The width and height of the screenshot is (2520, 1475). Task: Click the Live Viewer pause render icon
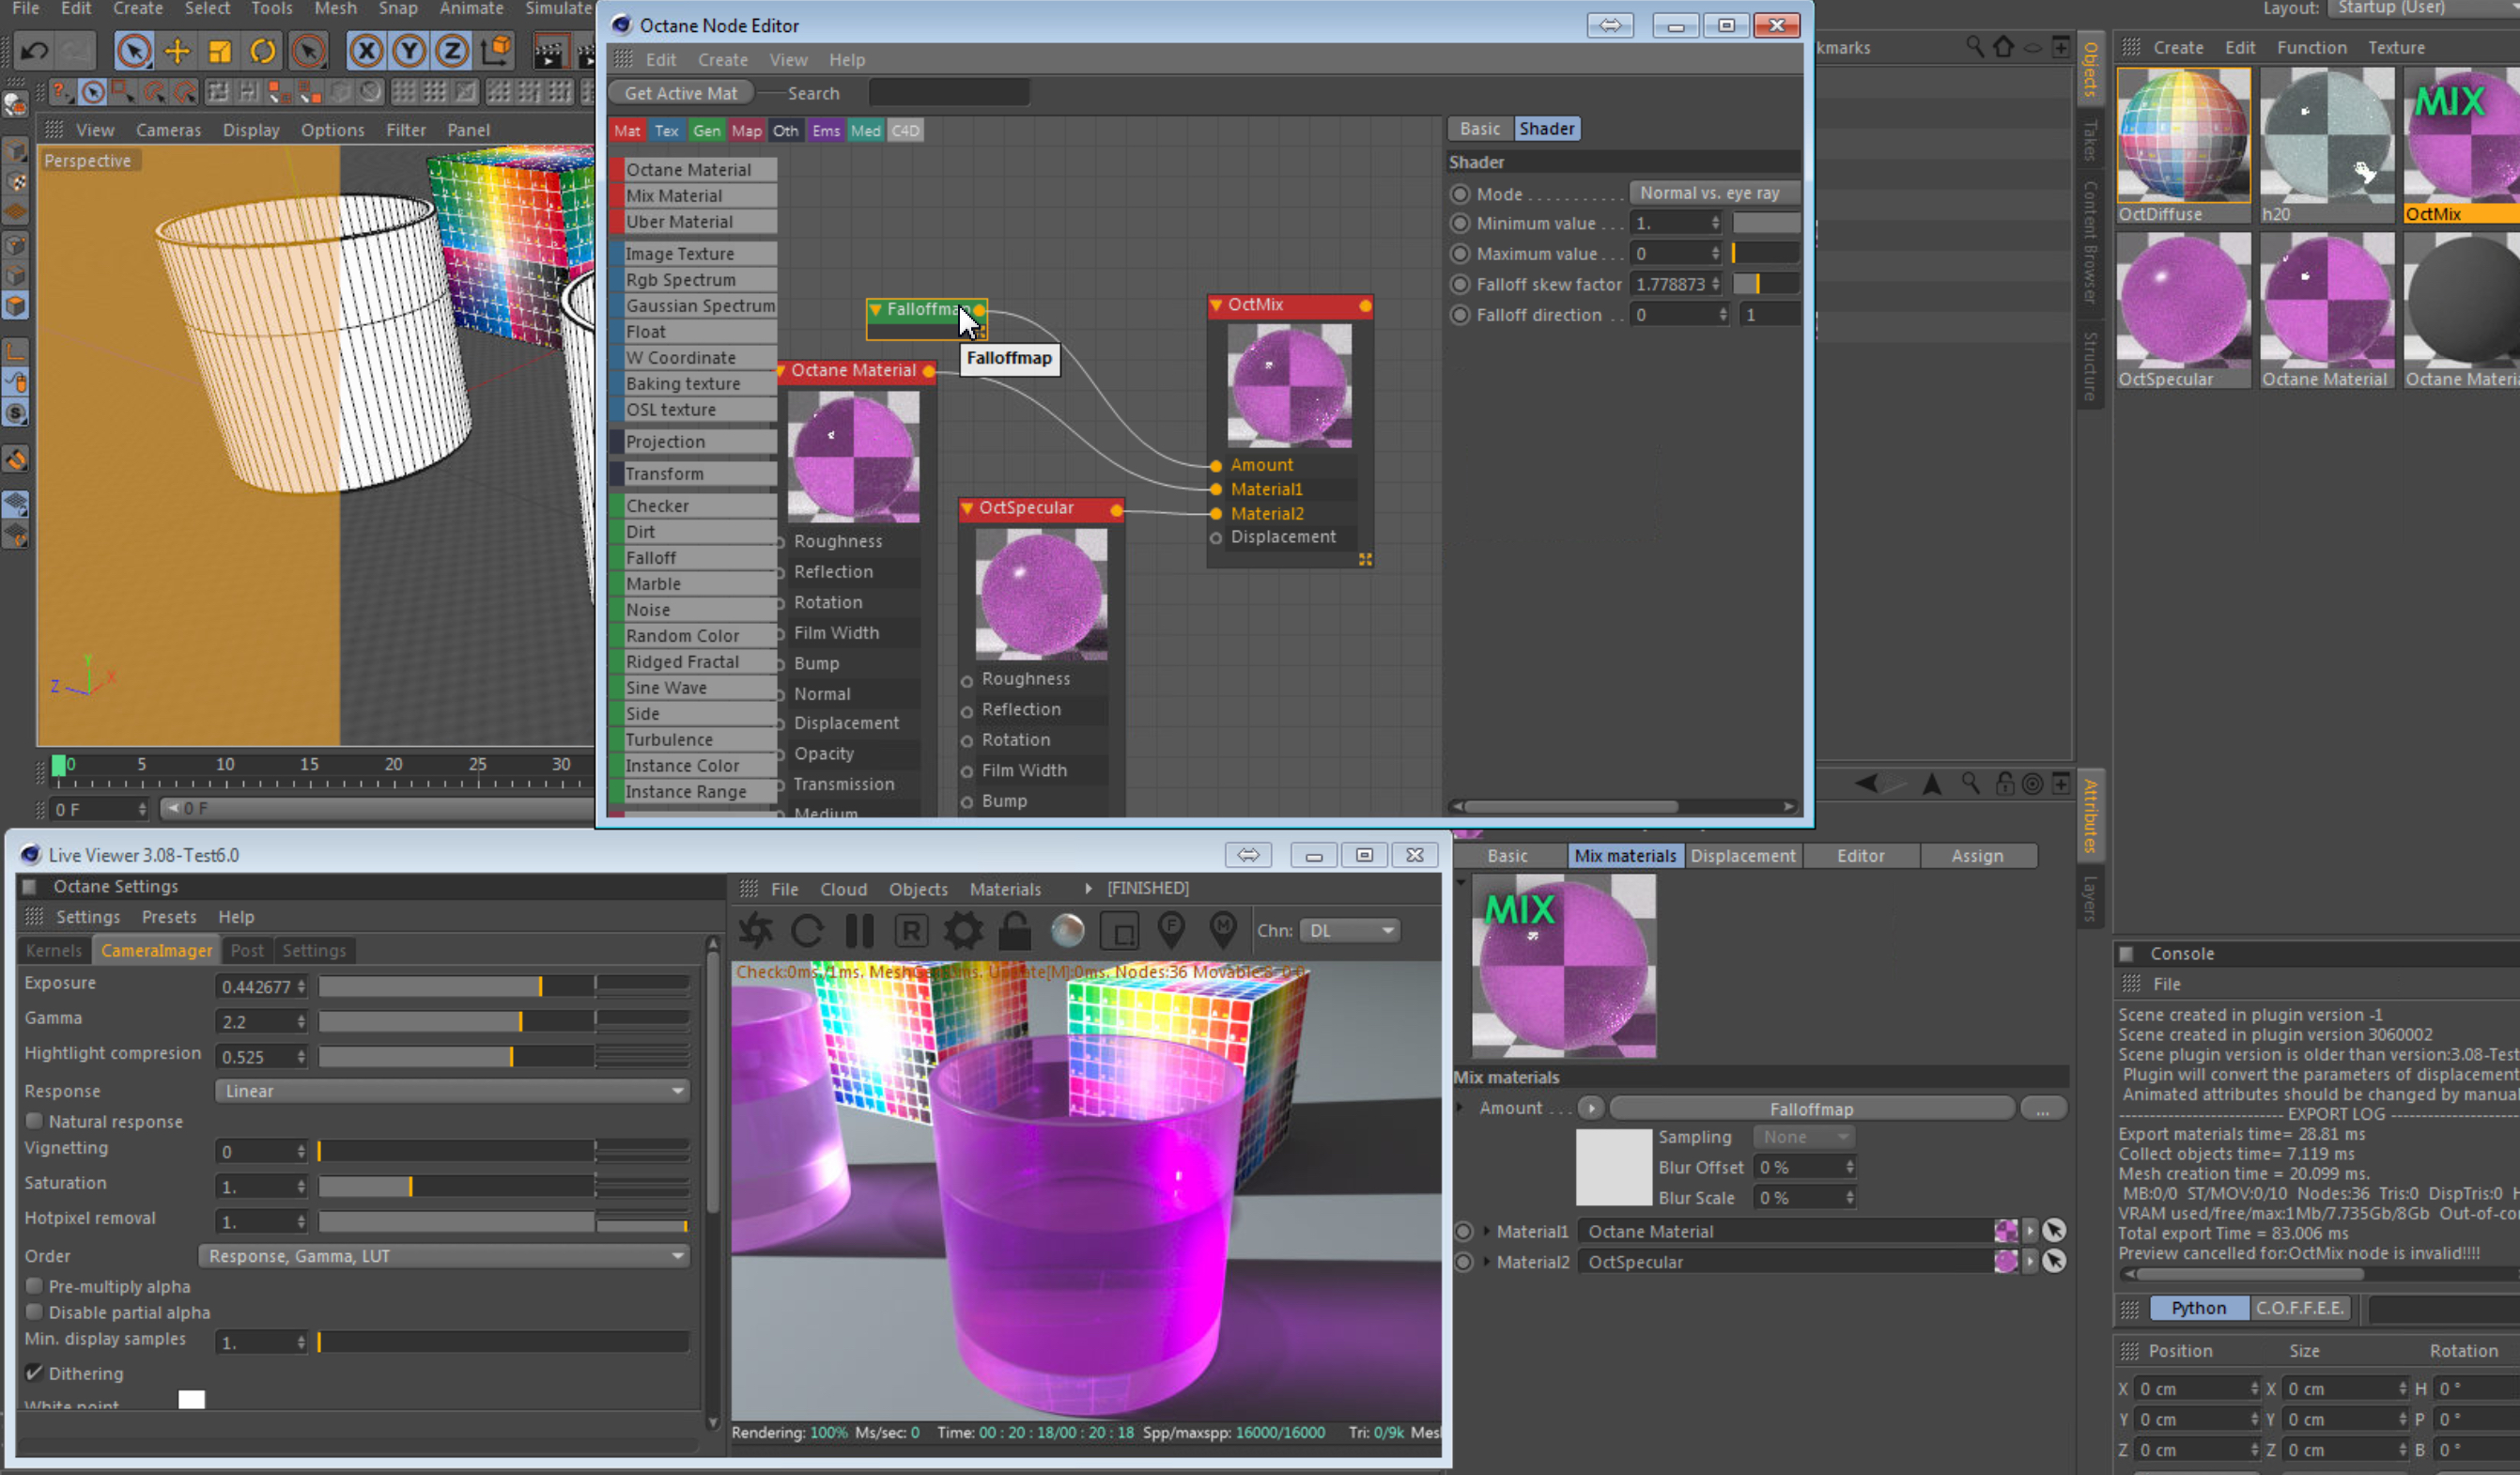[x=859, y=931]
